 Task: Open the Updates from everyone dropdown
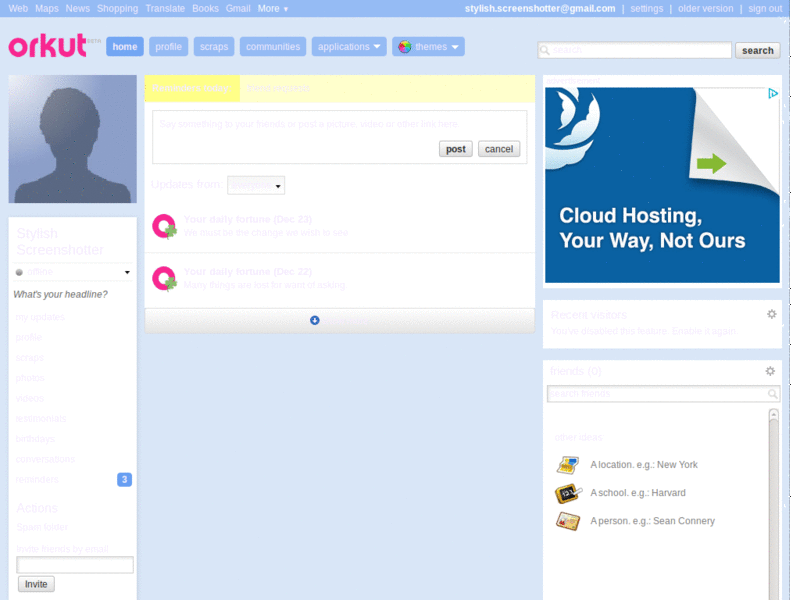[256, 186]
